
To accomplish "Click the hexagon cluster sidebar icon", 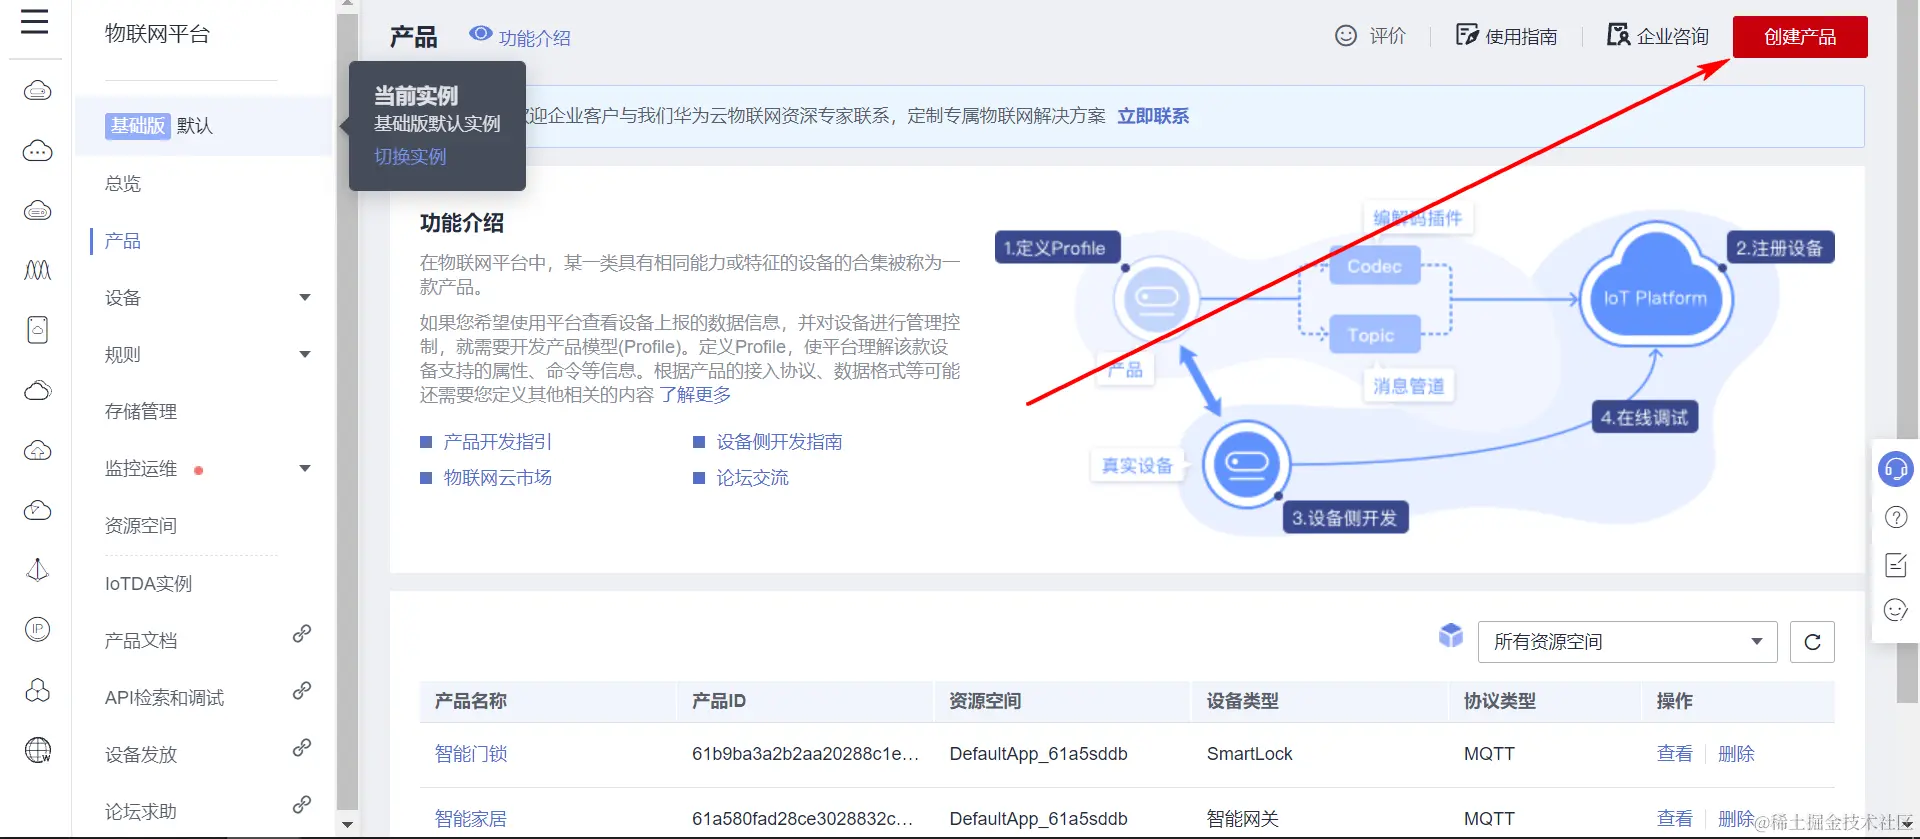I will pyautogui.click(x=38, y=690).
